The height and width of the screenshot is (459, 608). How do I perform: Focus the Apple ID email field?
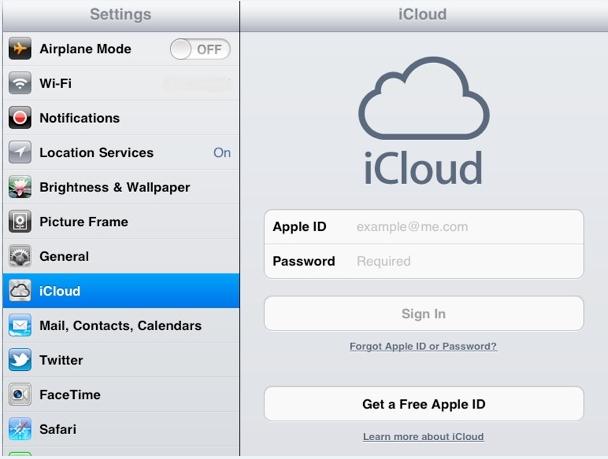click(424, 227)
